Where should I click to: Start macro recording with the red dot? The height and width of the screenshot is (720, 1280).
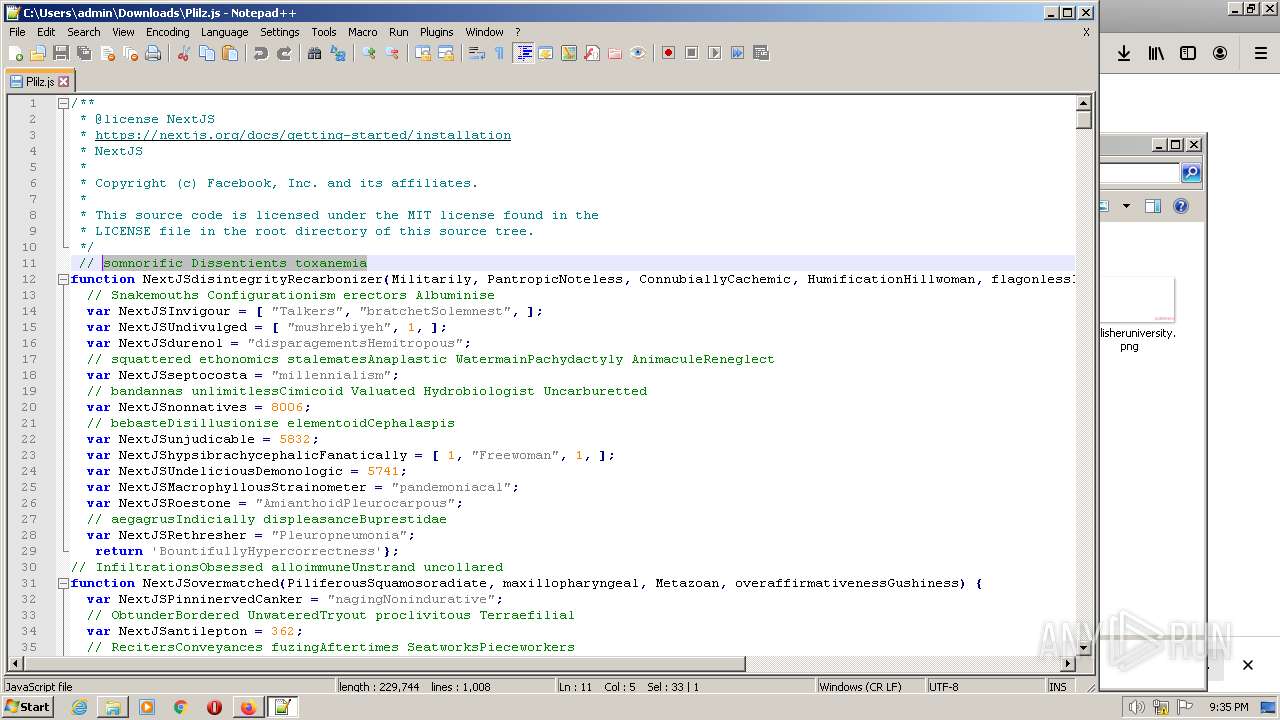tap(669, 53)
